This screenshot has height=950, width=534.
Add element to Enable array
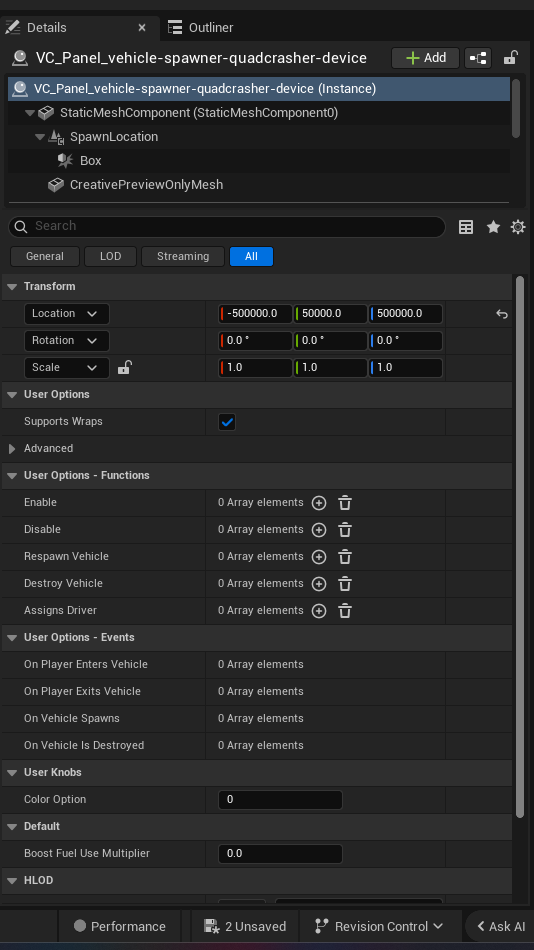319,503
